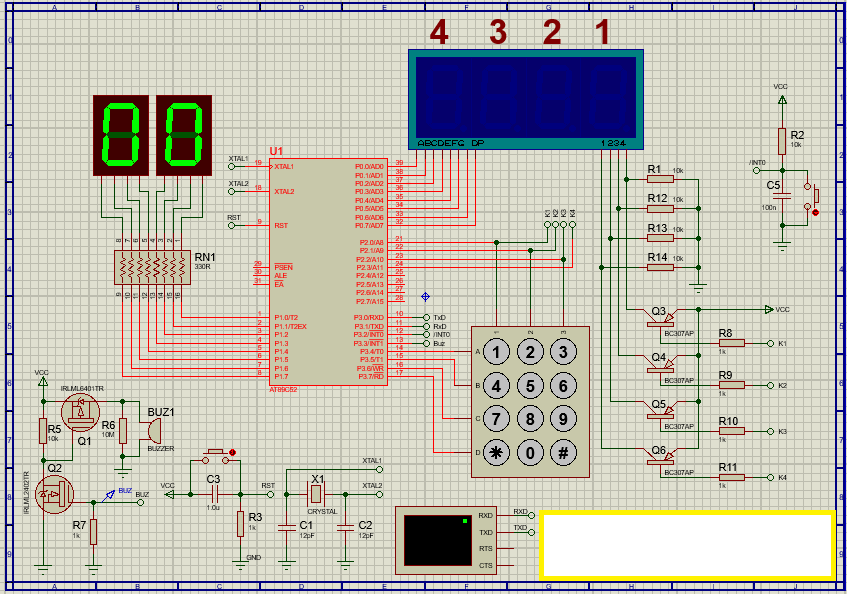The image size is (847, 594).
Task: Select capacitor C3 symbol
Action: tap(214, 494)
